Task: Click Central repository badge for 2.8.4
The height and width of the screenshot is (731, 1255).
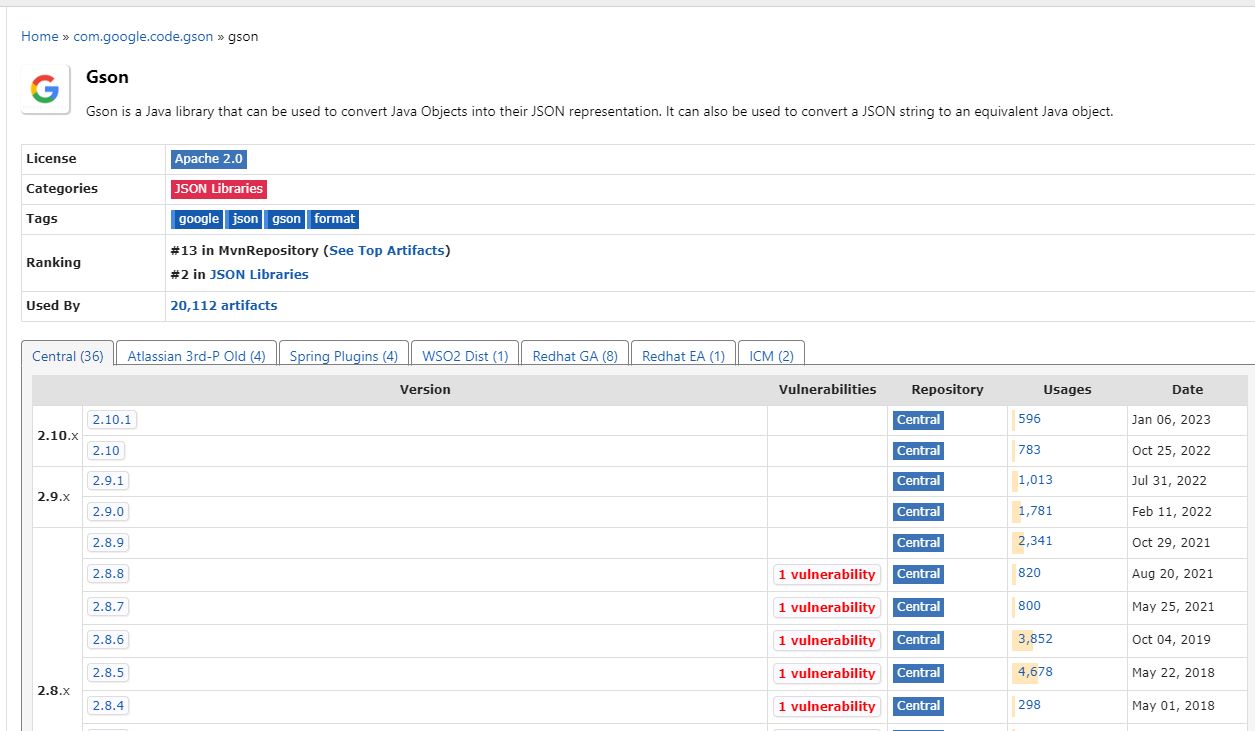Action: pos(918,706)
